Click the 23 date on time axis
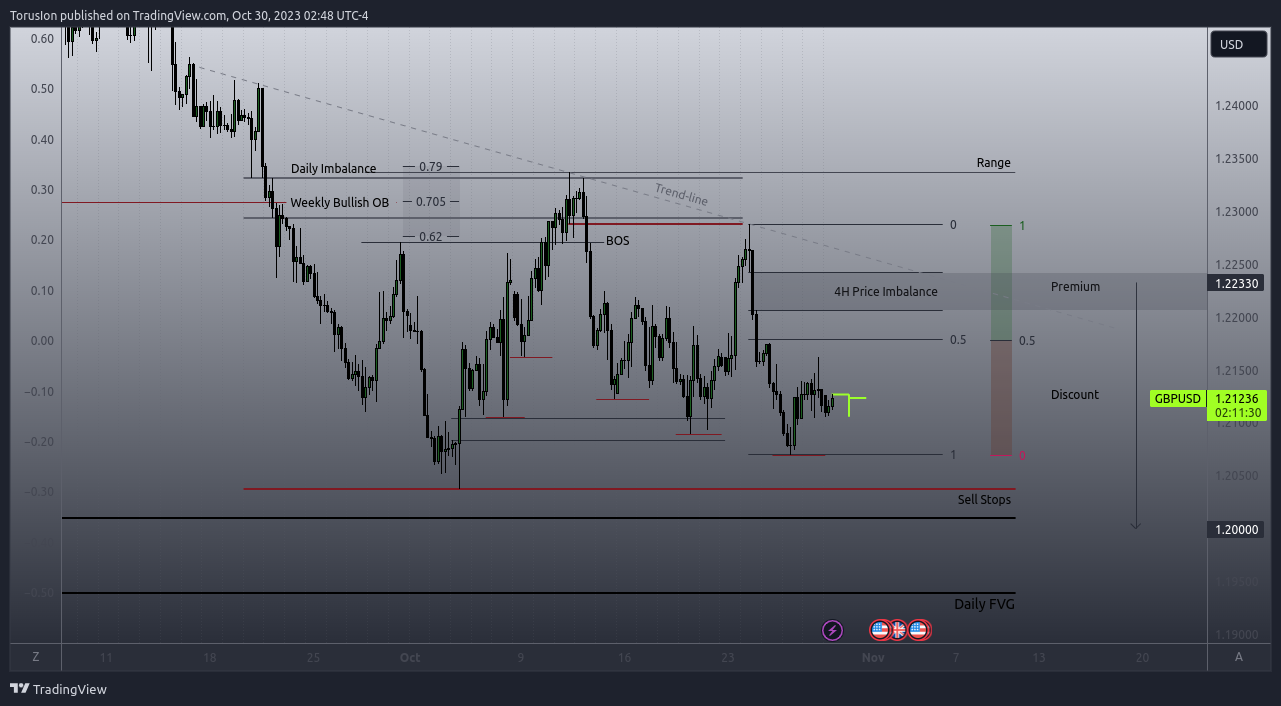 point(727,658)
